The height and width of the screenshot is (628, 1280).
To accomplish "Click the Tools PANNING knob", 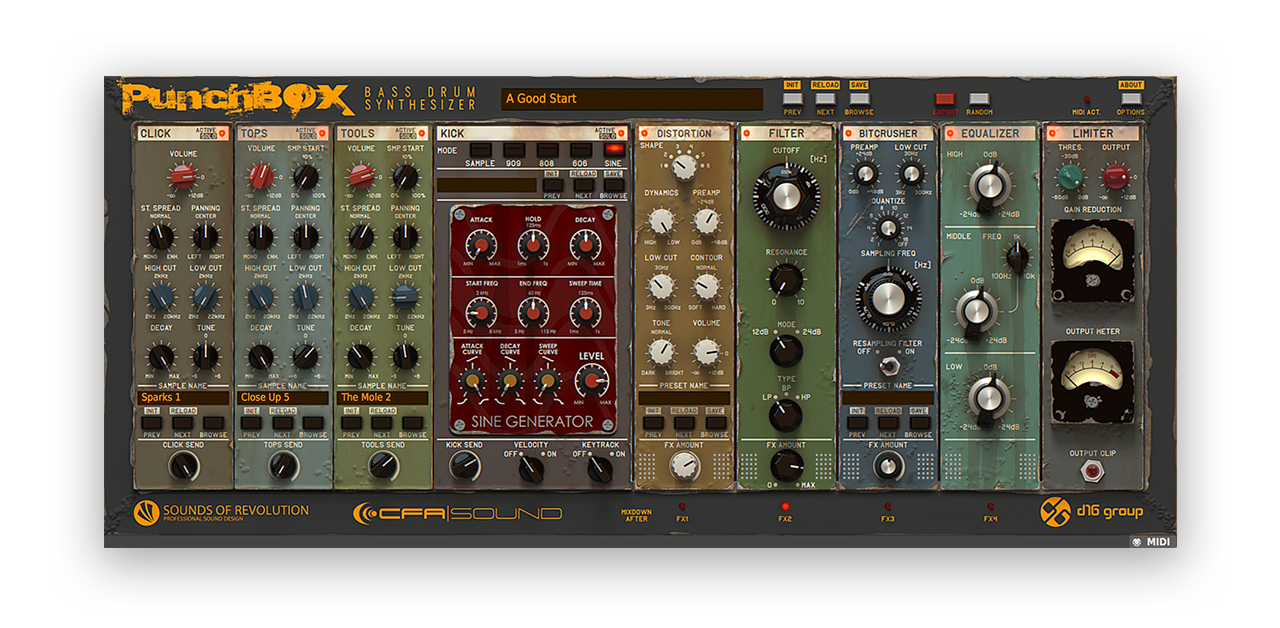I will coord(405,236).
